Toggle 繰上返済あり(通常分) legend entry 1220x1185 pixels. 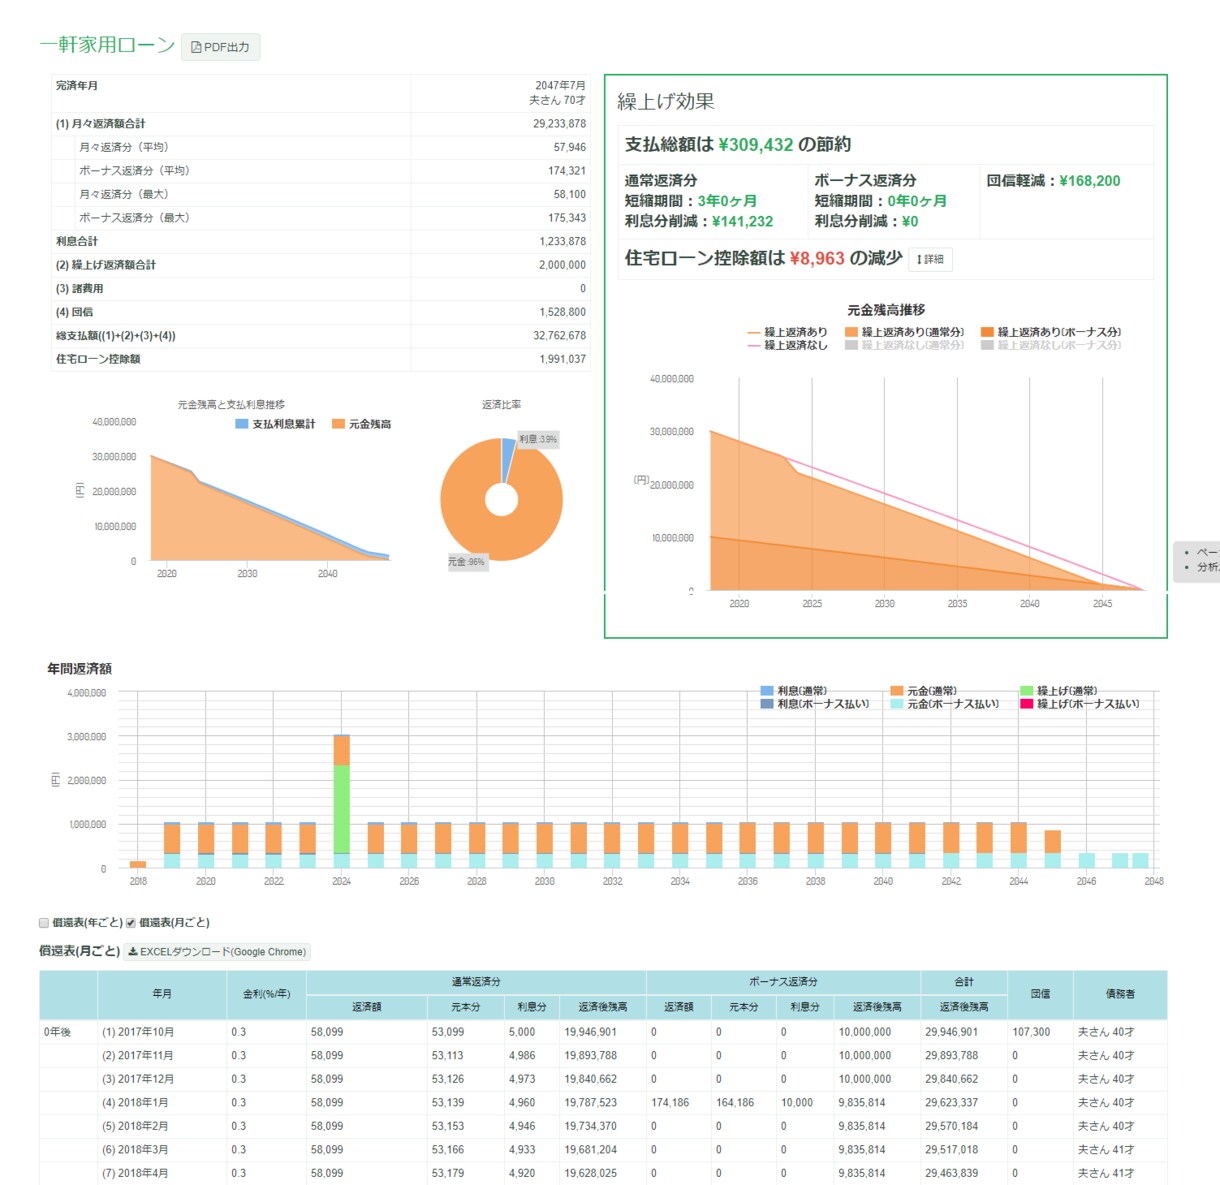click(x=905, y=332)
